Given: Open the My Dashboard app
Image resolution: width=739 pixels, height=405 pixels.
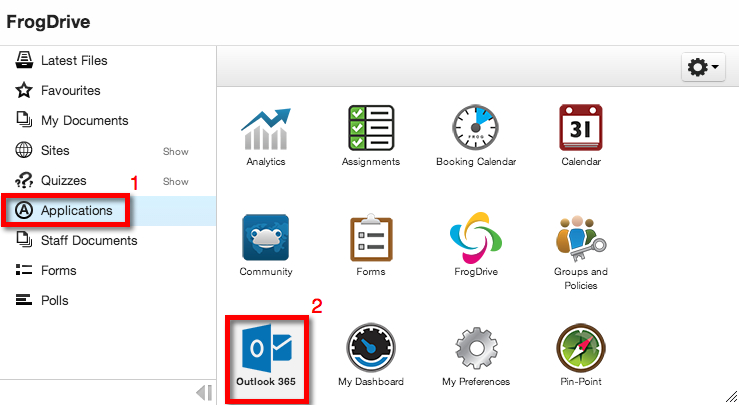Looking at the screenshot, I should tap(370, 355).
